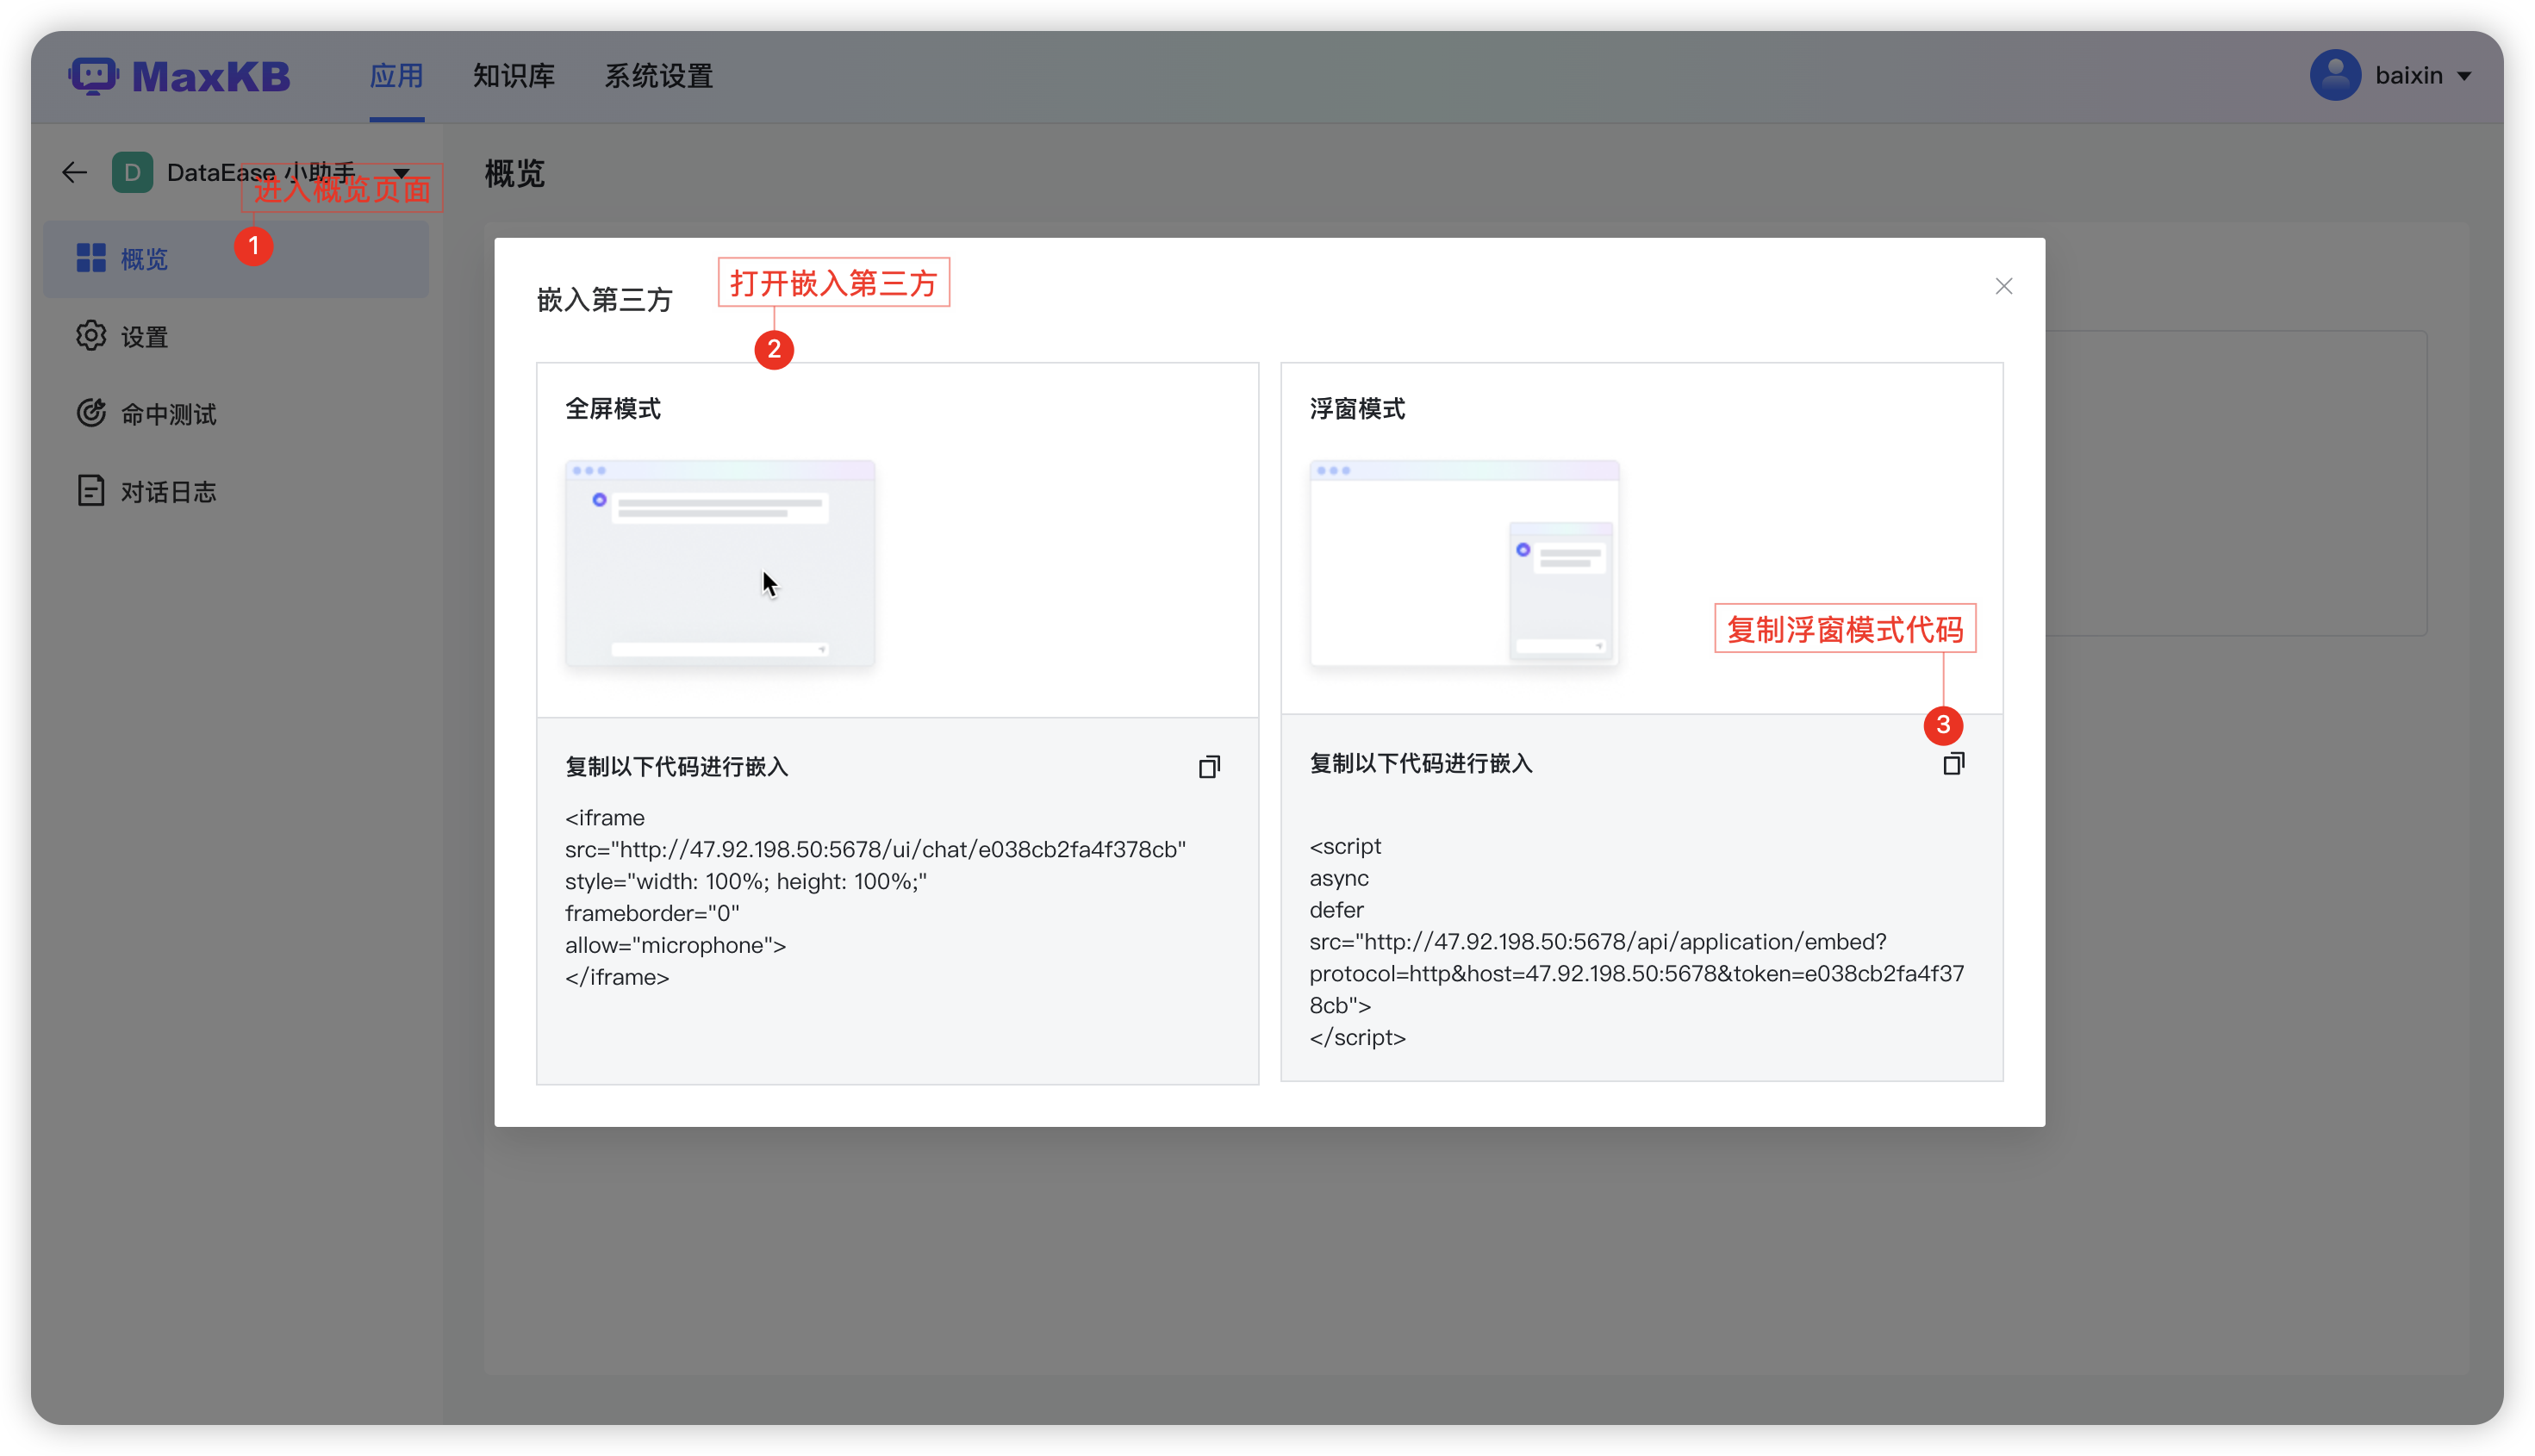Expand the DataEase 小助手 application dropdown
Image resolution: width=2535 pixels, height=1456 pixels.
[402, 173]
